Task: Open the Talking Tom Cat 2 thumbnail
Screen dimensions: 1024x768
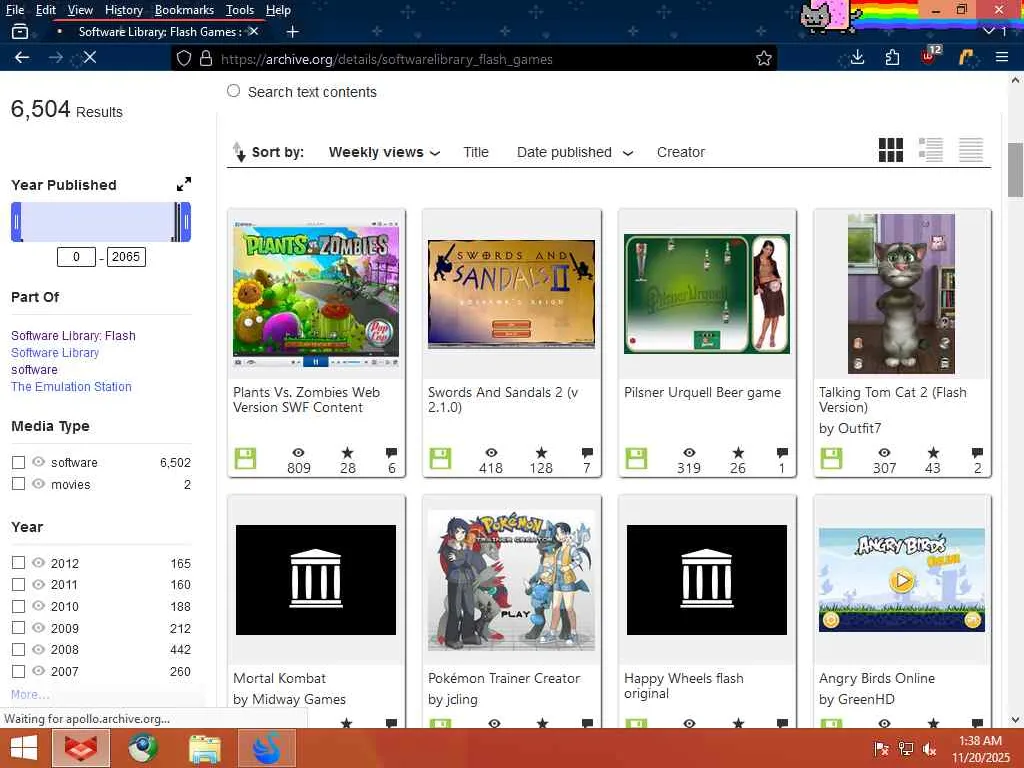Action: click(x=901, y=294)
